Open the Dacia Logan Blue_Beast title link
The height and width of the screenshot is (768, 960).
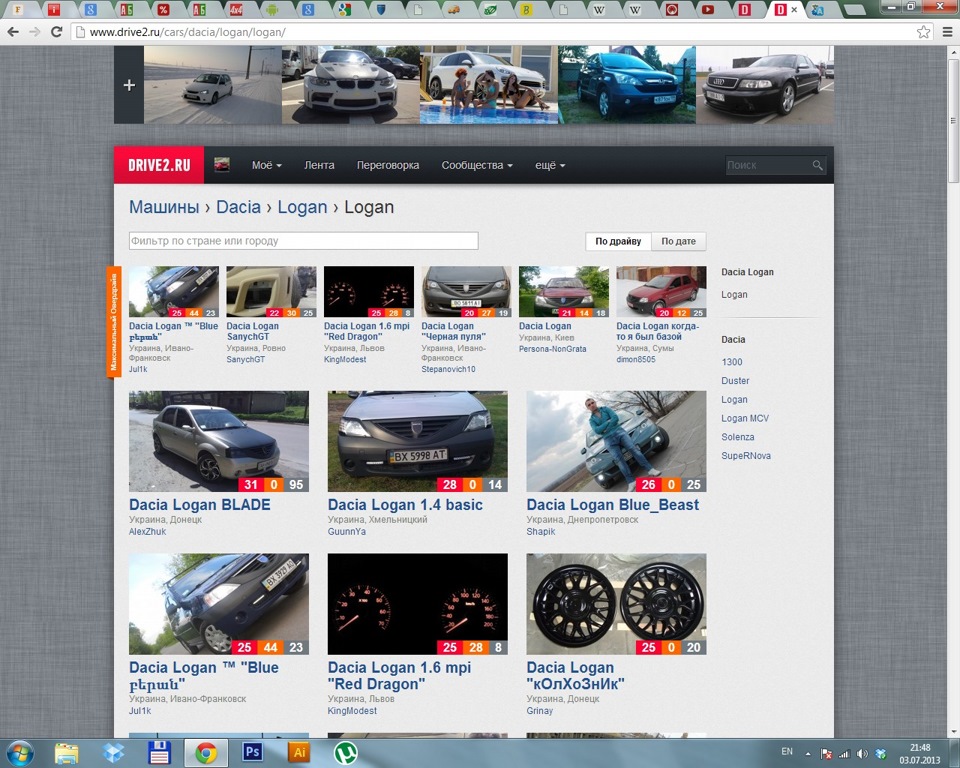pyautogui.click(x=612, y=505)
